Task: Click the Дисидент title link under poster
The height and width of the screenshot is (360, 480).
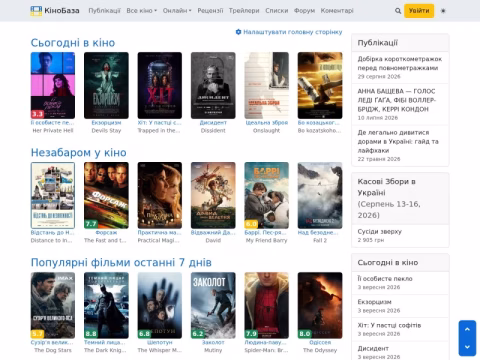Action: (213, 123)
